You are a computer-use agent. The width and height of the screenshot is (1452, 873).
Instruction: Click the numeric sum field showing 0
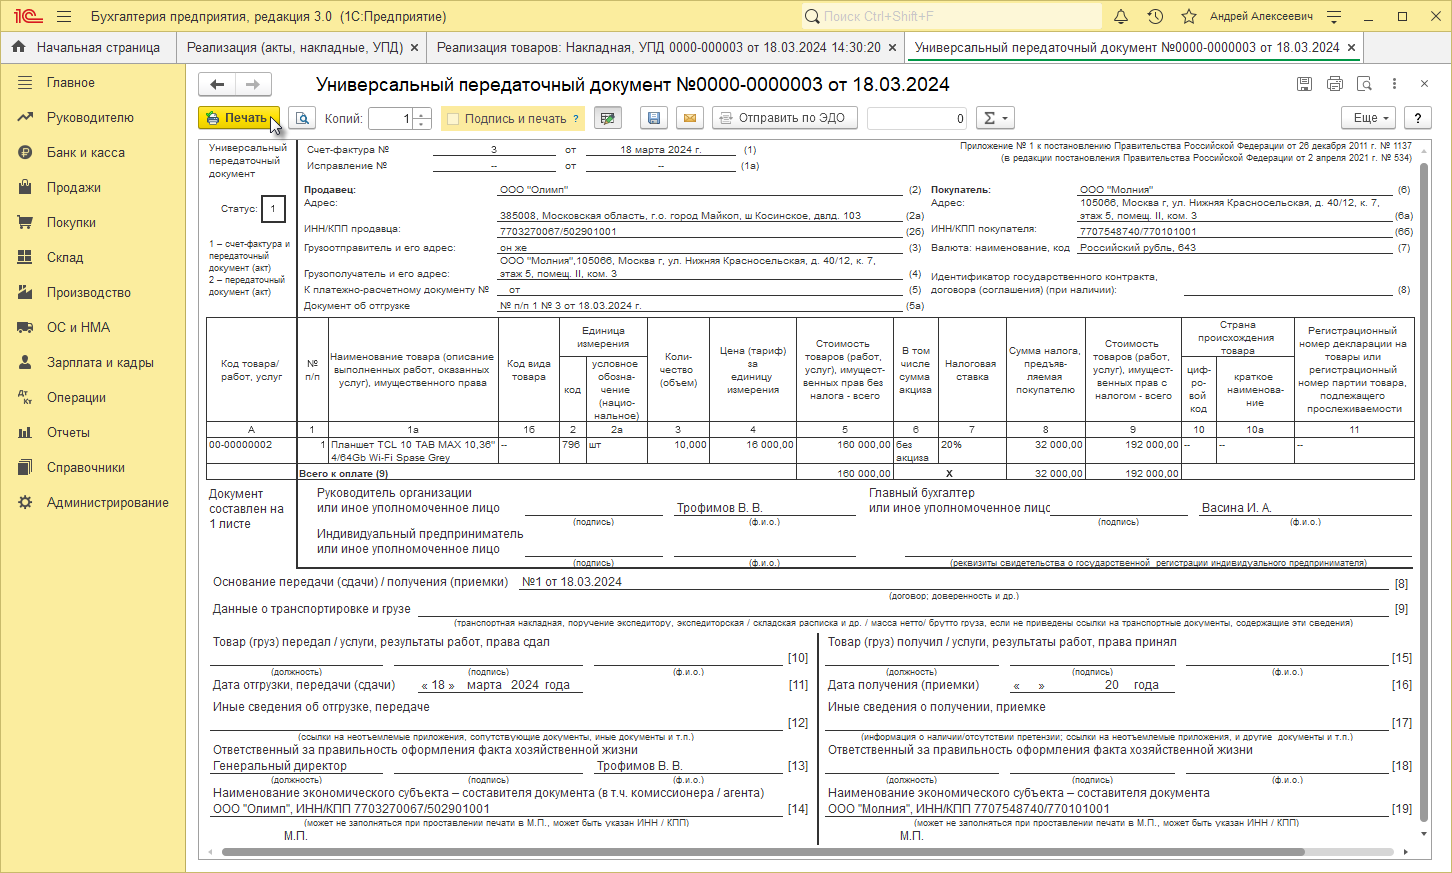click(x=917, y=118)
